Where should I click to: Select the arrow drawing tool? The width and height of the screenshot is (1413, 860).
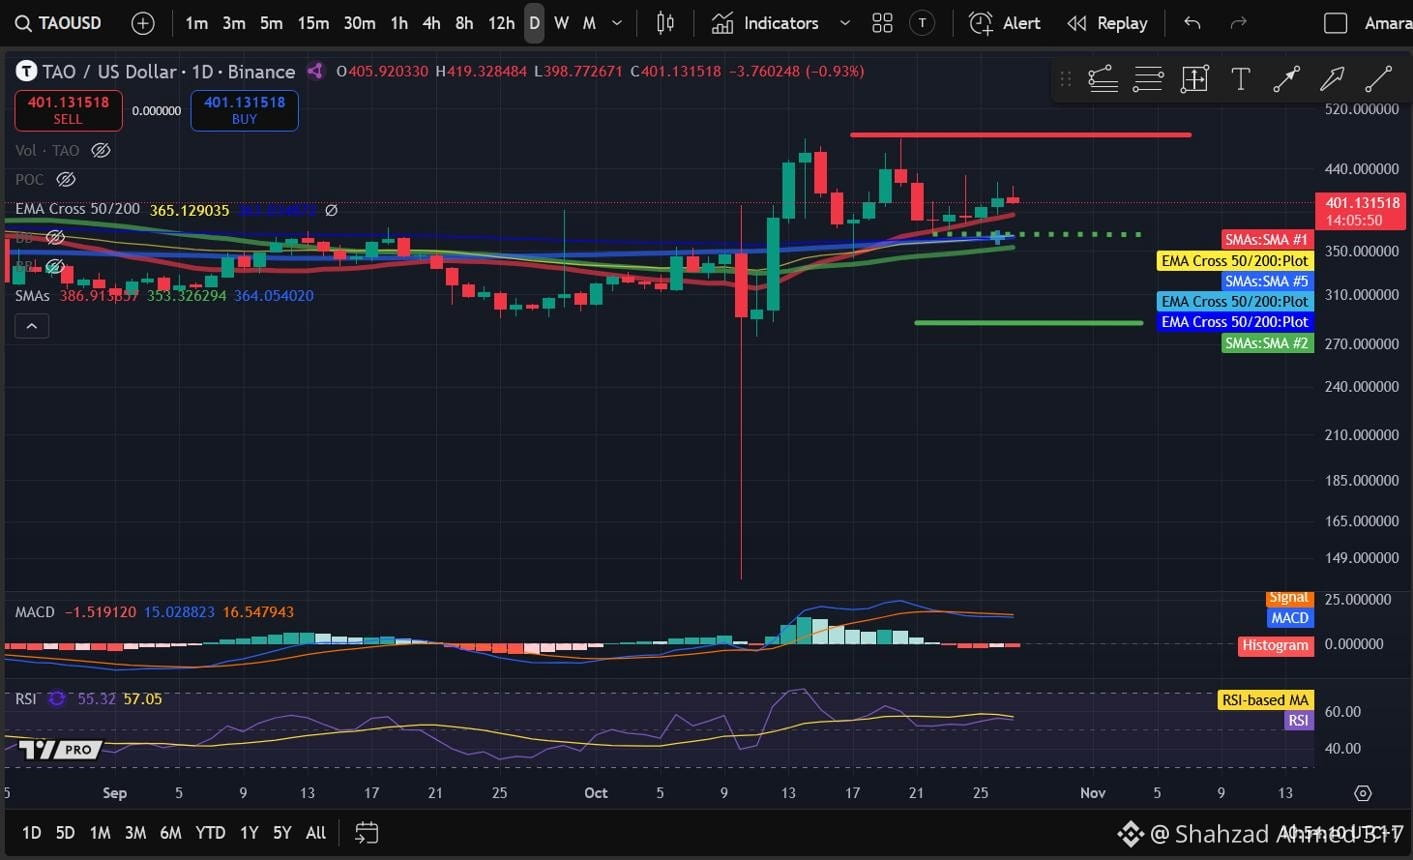tap(1332, 79)
